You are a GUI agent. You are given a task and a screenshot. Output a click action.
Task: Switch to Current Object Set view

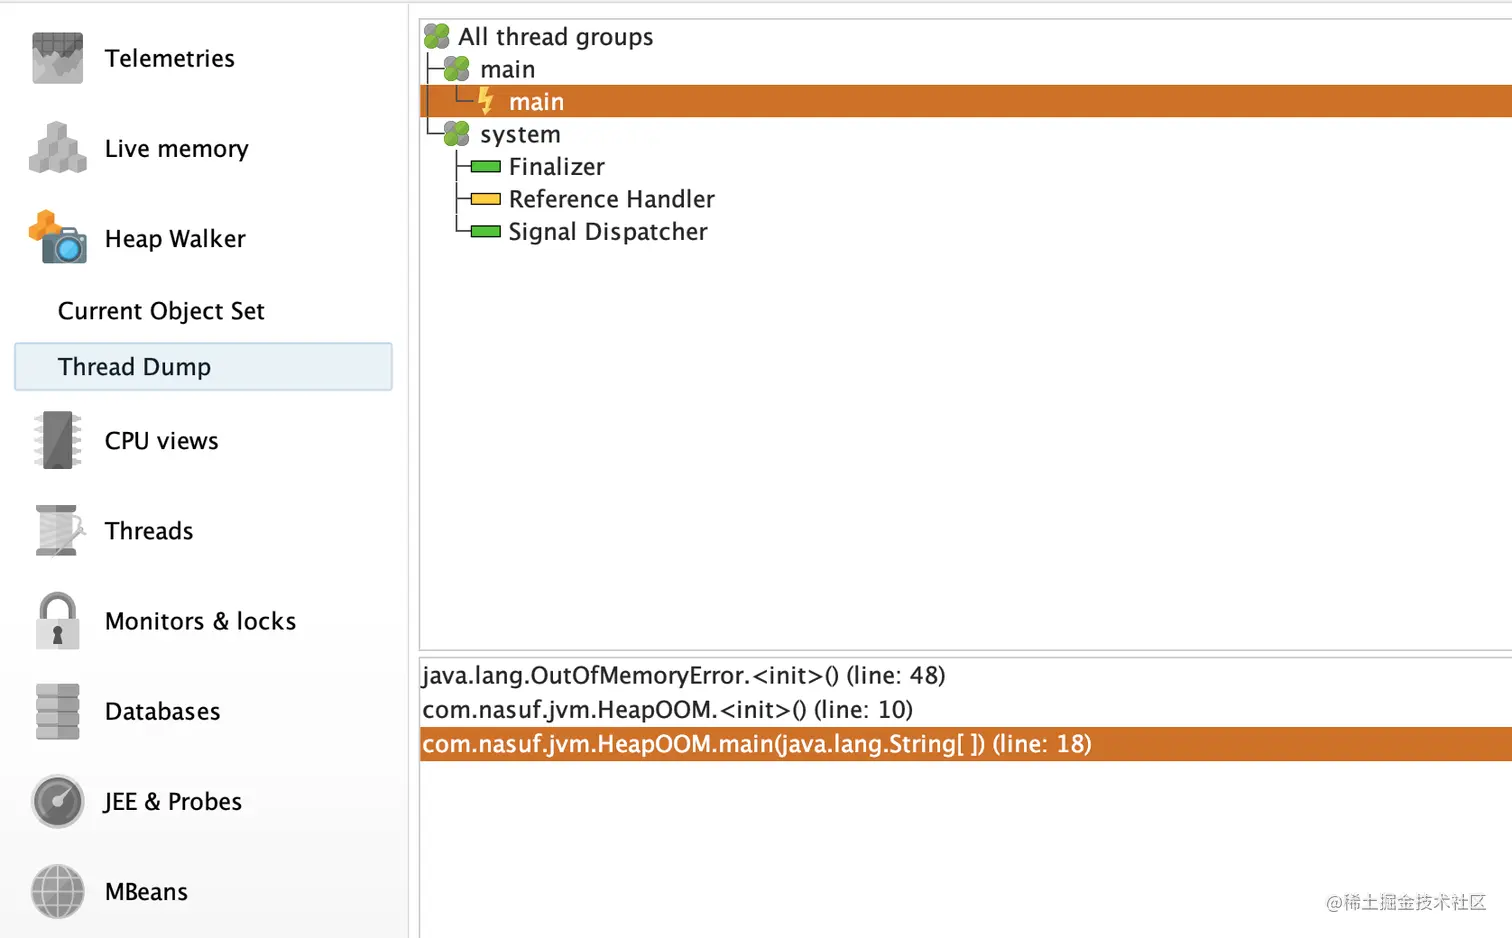coord(161,311)
